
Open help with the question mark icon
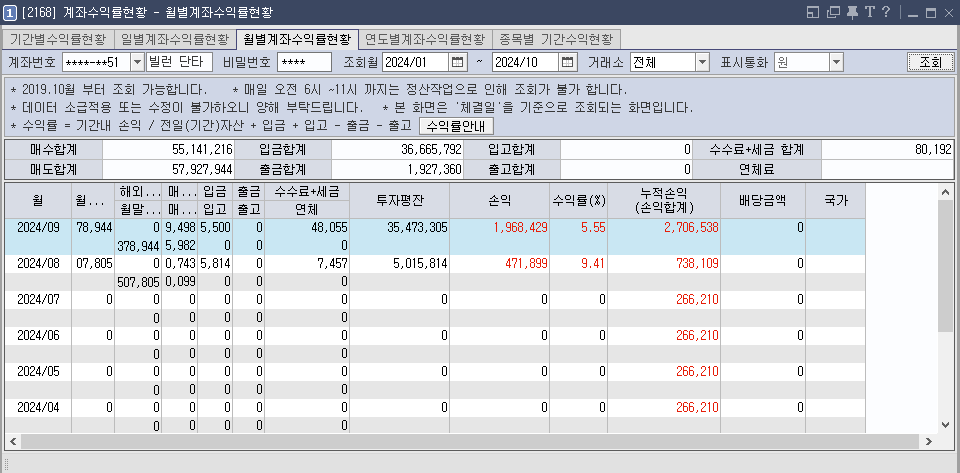click(x=885, y=12)
